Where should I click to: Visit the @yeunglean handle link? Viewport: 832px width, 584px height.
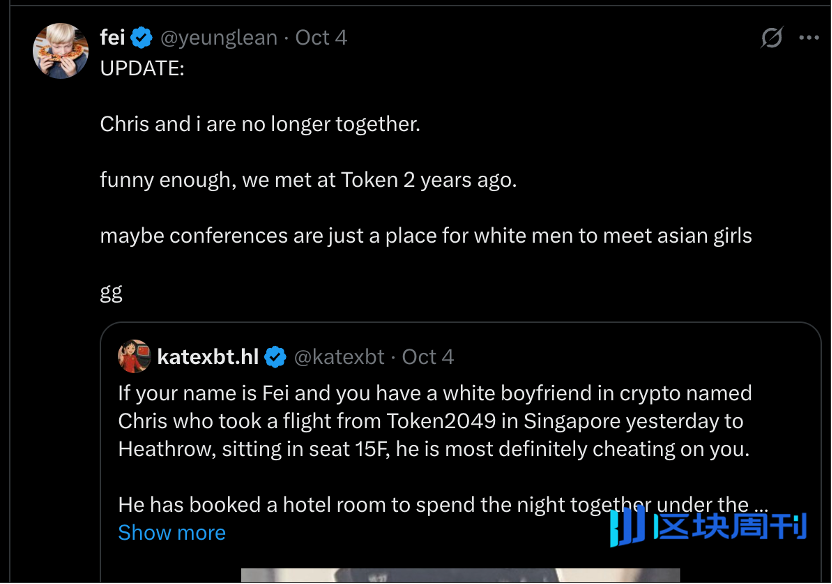pyautogui.click(x=219, y=38)
